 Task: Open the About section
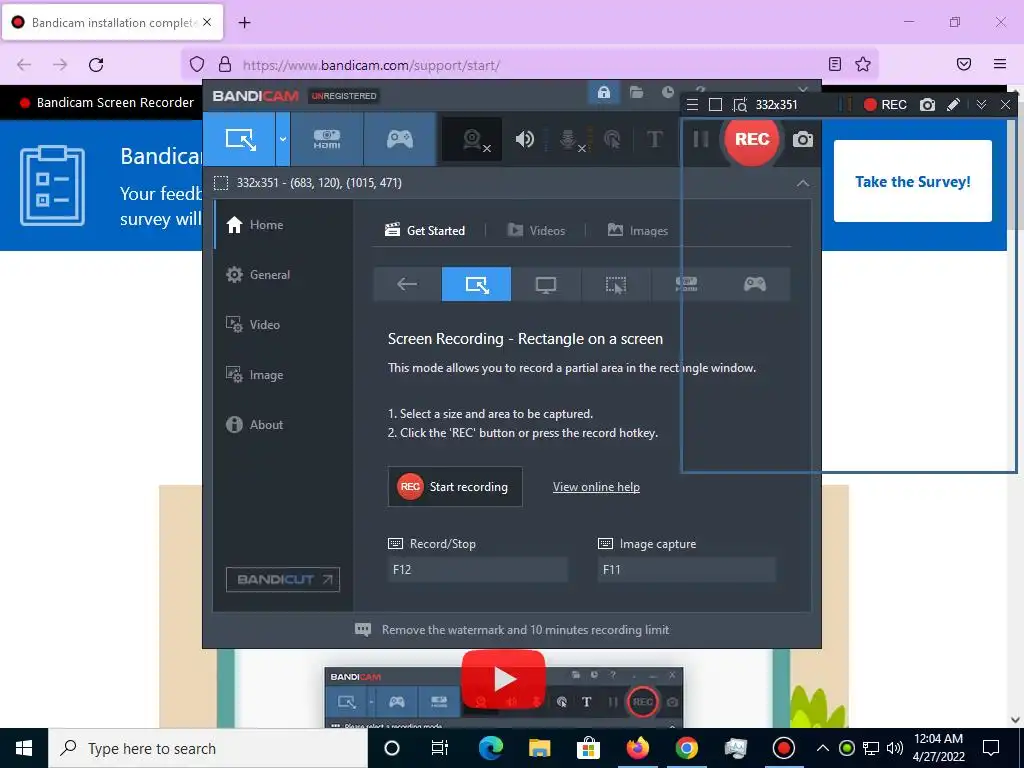pyautogui.click(x=284, y=424)
